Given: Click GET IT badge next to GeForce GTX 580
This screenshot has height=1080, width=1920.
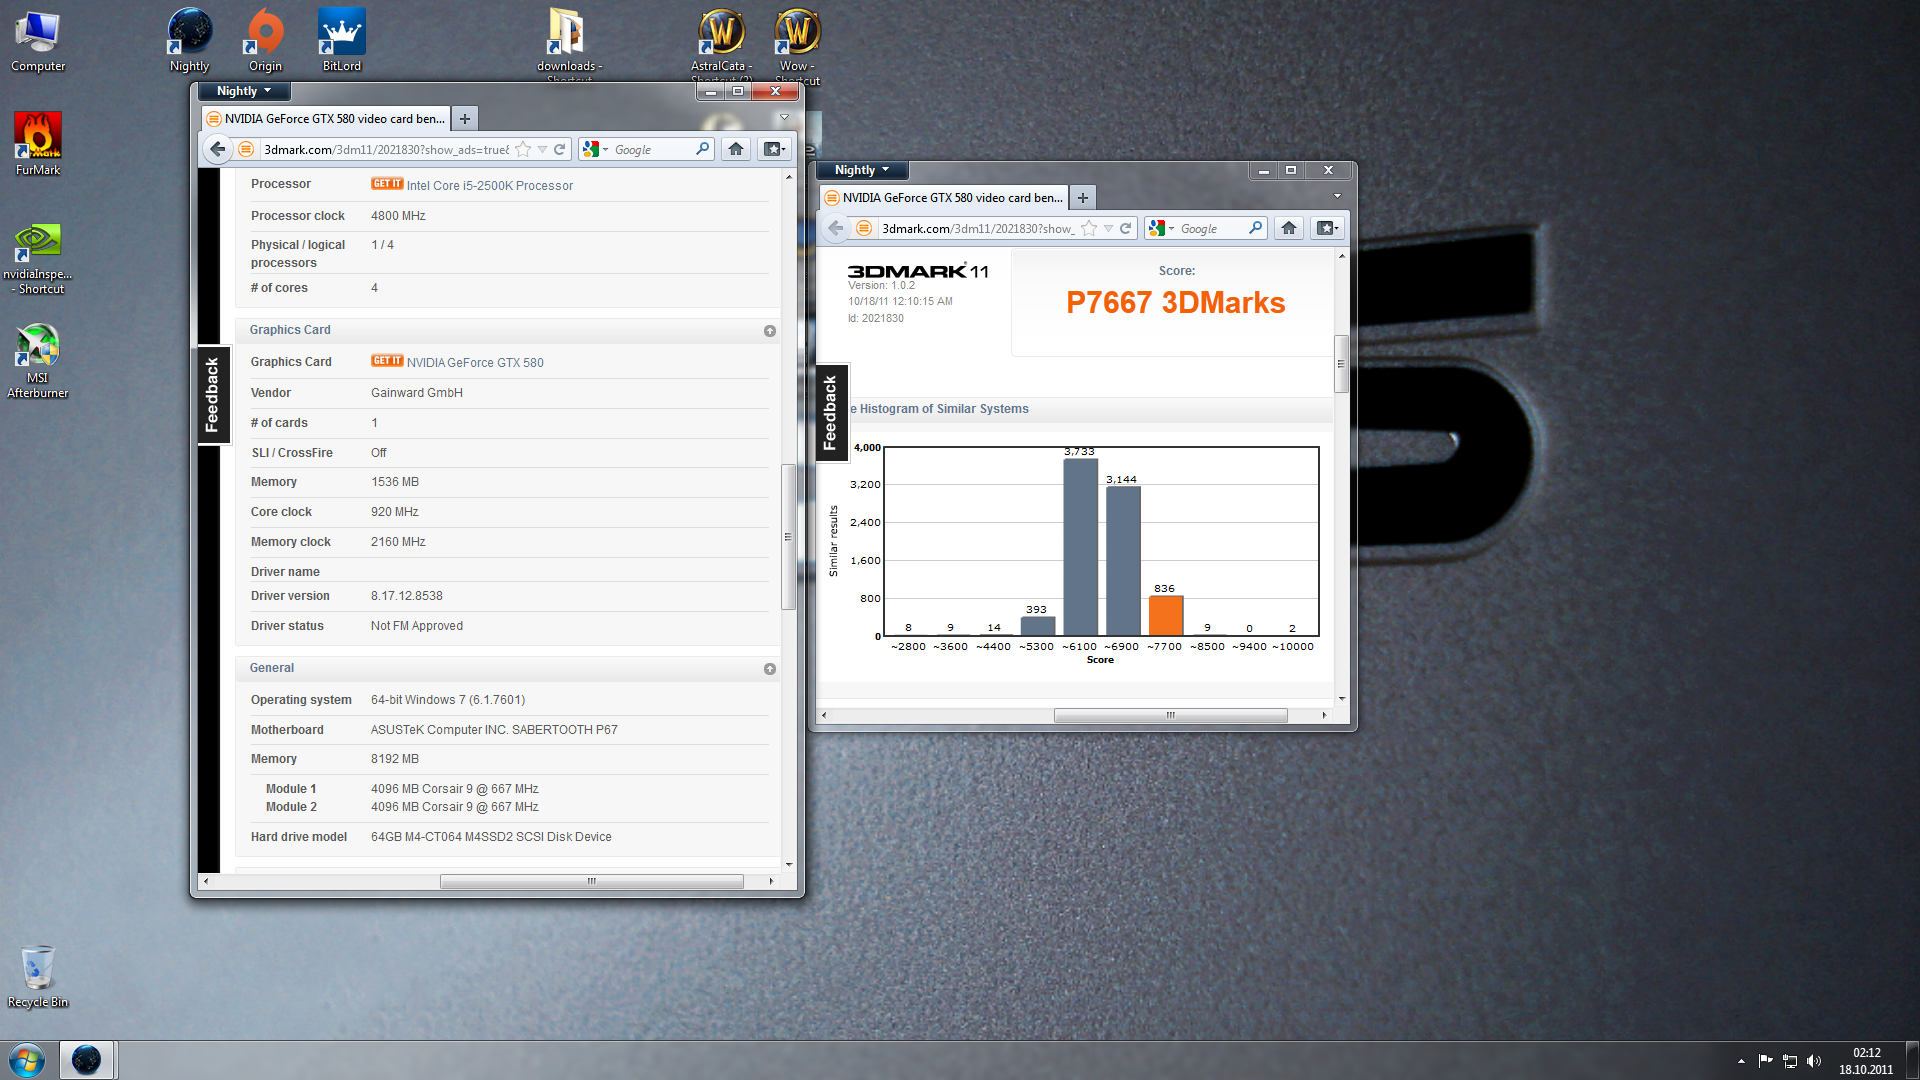Looking at the screenshot, I should pyautogui.click(x=387, y=361).
